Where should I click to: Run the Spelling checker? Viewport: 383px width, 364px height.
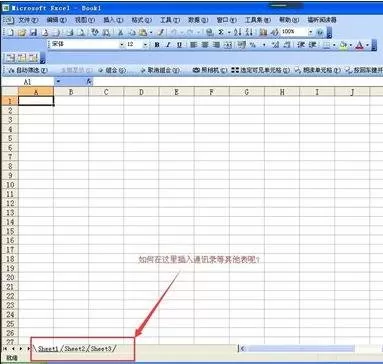(x=95, y=32)
